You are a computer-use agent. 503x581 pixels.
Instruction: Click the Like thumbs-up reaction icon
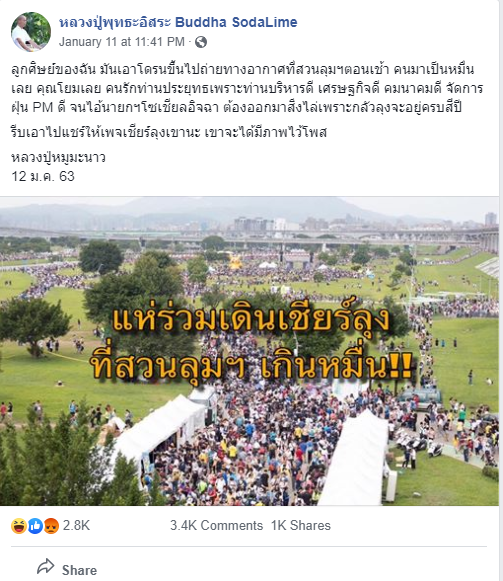pyautogui.click(x=35, y=525)
